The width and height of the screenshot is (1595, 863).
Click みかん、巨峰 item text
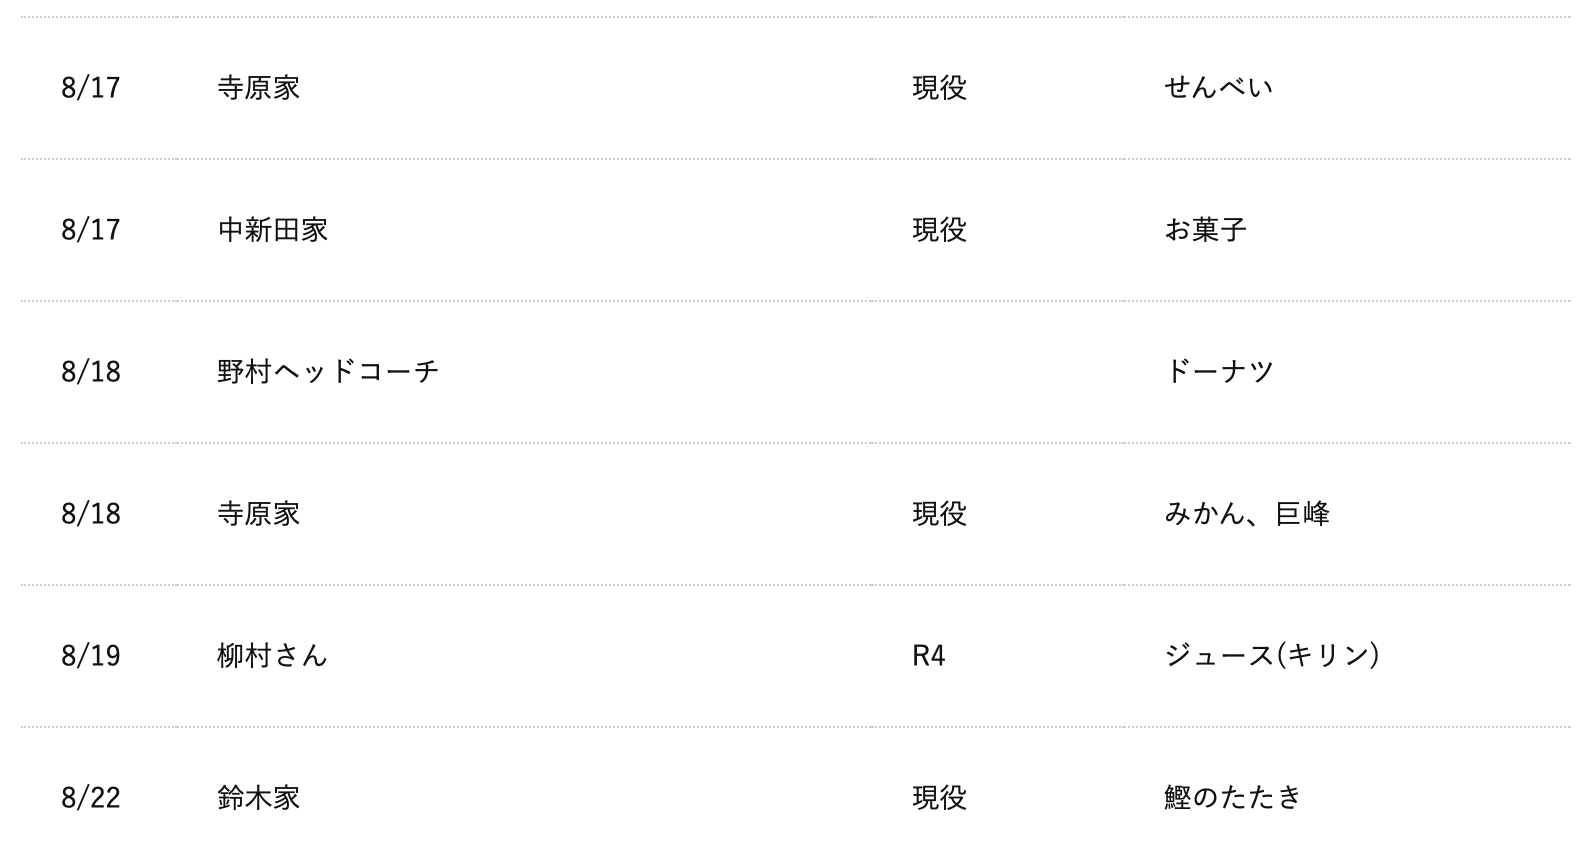[1247, 514]
